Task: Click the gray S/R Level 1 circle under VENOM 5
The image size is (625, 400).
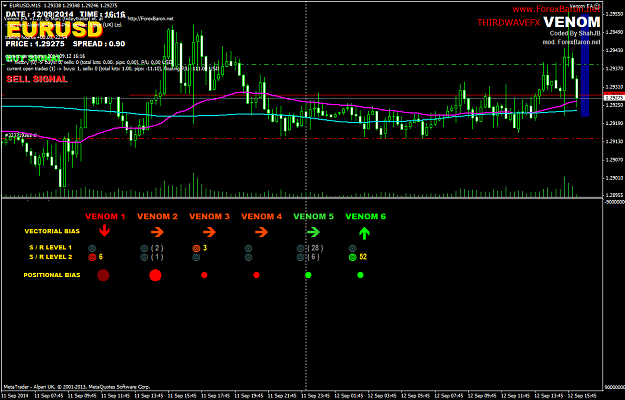Action: tap(300, 248)
